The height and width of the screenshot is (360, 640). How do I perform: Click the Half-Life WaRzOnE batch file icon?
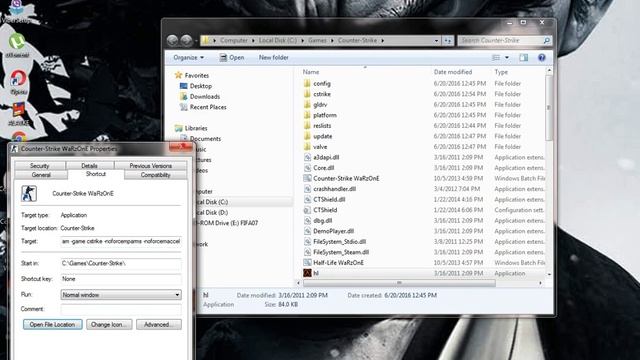click(x=307, y=262)
